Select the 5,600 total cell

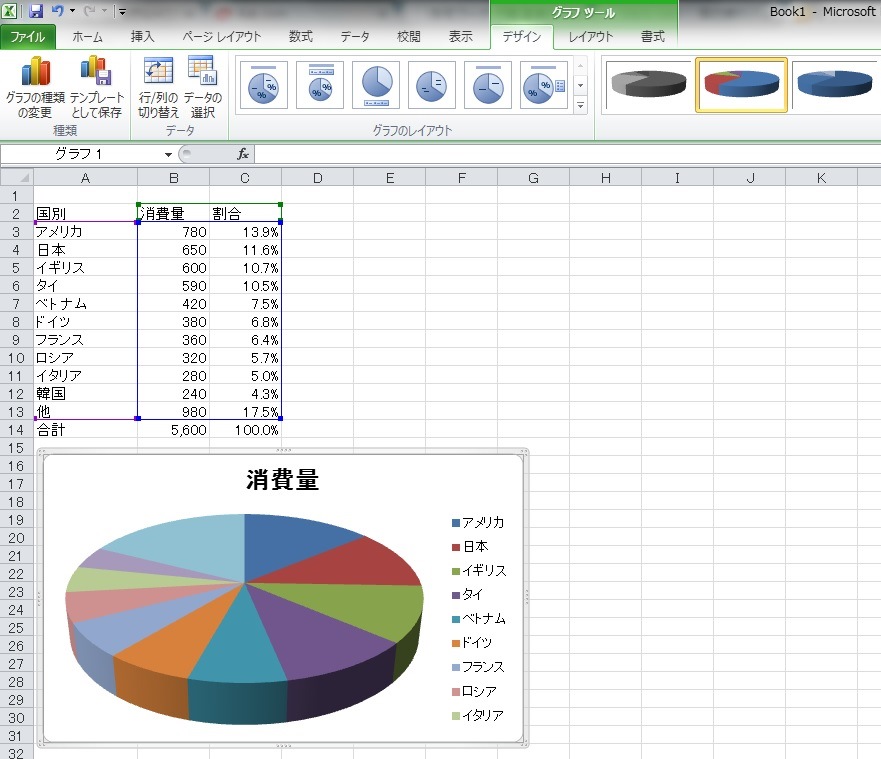tap(174, 430)
